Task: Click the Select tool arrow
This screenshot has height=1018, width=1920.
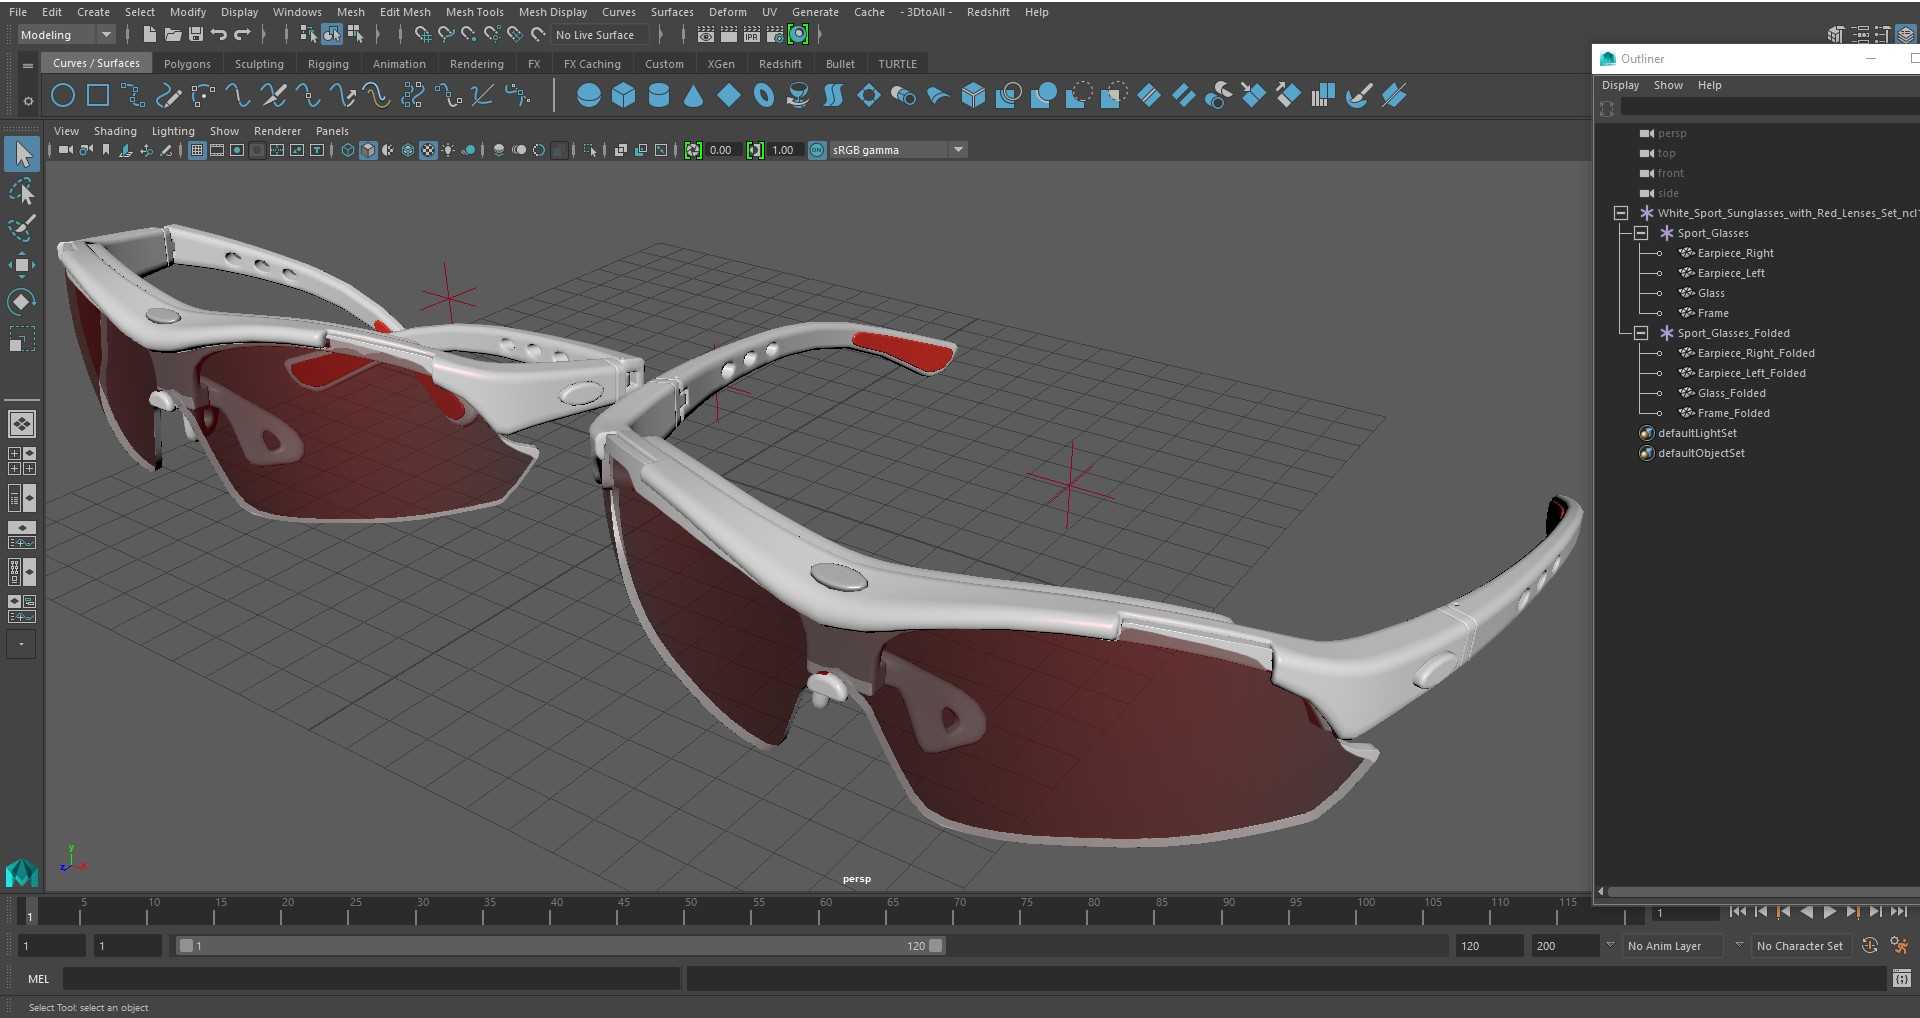Action: pos(22,154)
